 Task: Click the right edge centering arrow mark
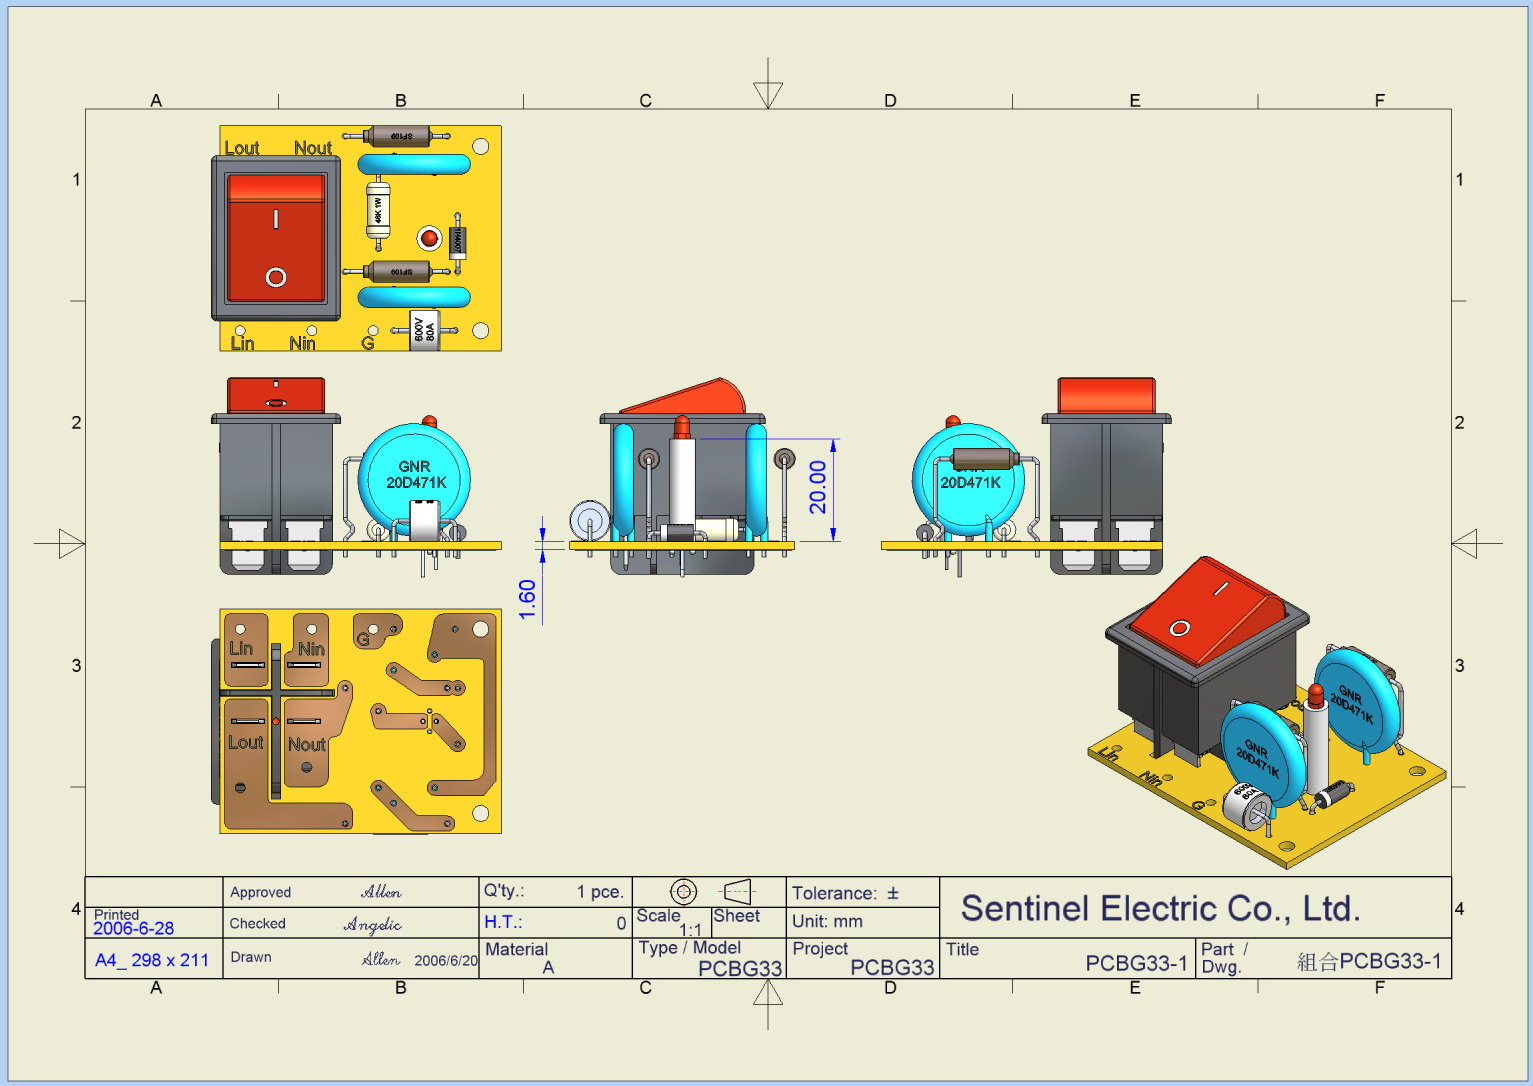1466,544
